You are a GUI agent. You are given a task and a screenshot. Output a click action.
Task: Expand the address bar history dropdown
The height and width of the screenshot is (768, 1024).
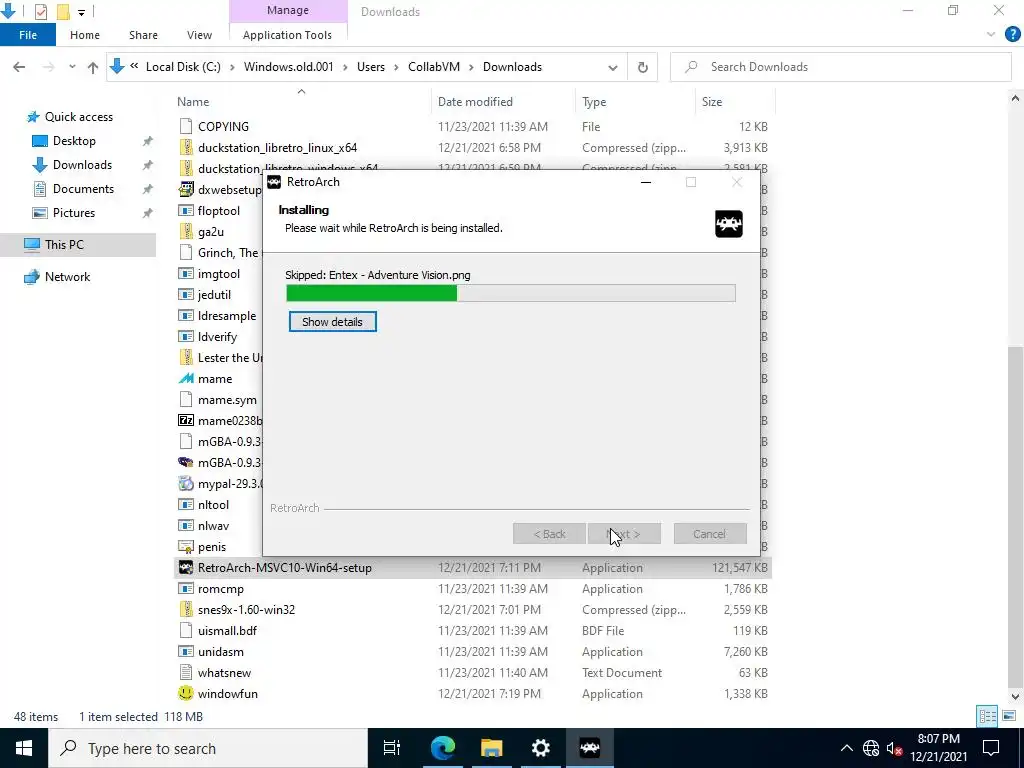click(613, 67)
